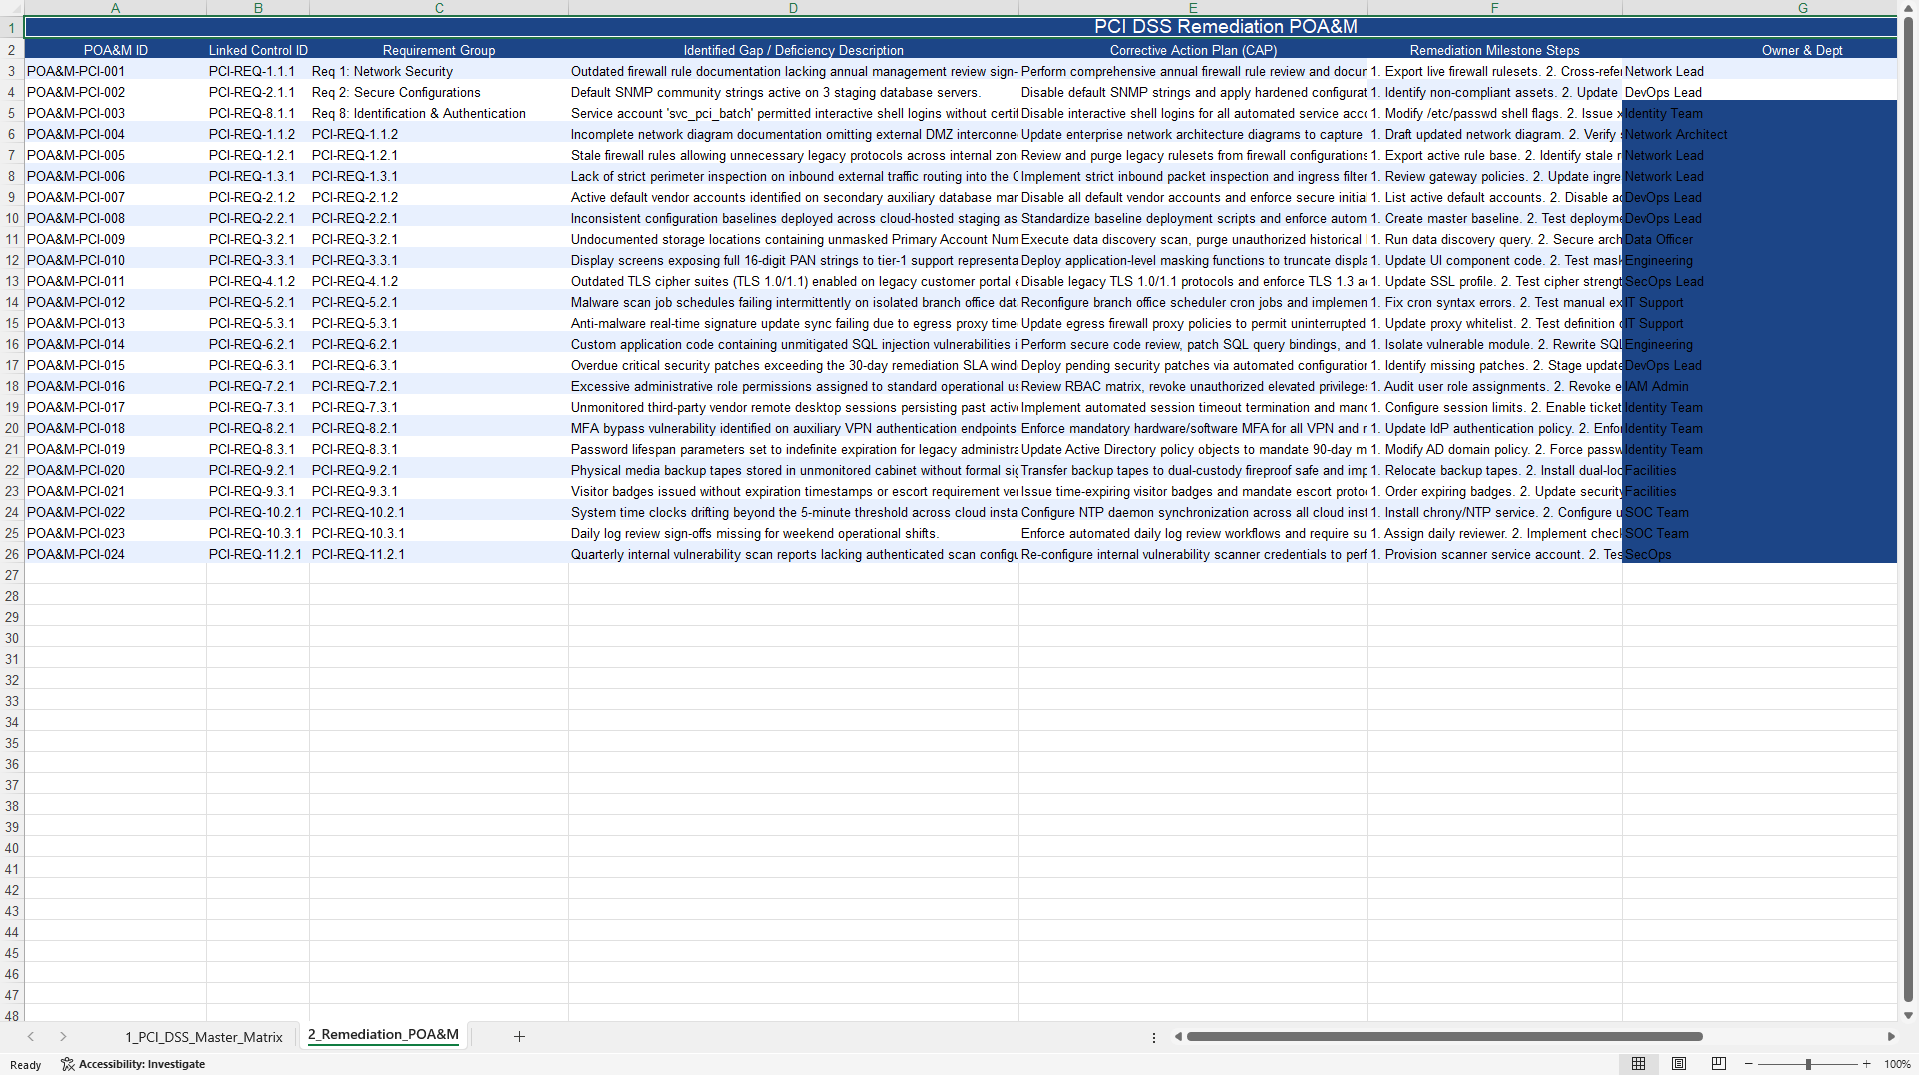The image size is (1919, 1075).
Task: Open the 1_PCI_DSS_Master_Matrix sheet tab
Action: coord(204,1037)
